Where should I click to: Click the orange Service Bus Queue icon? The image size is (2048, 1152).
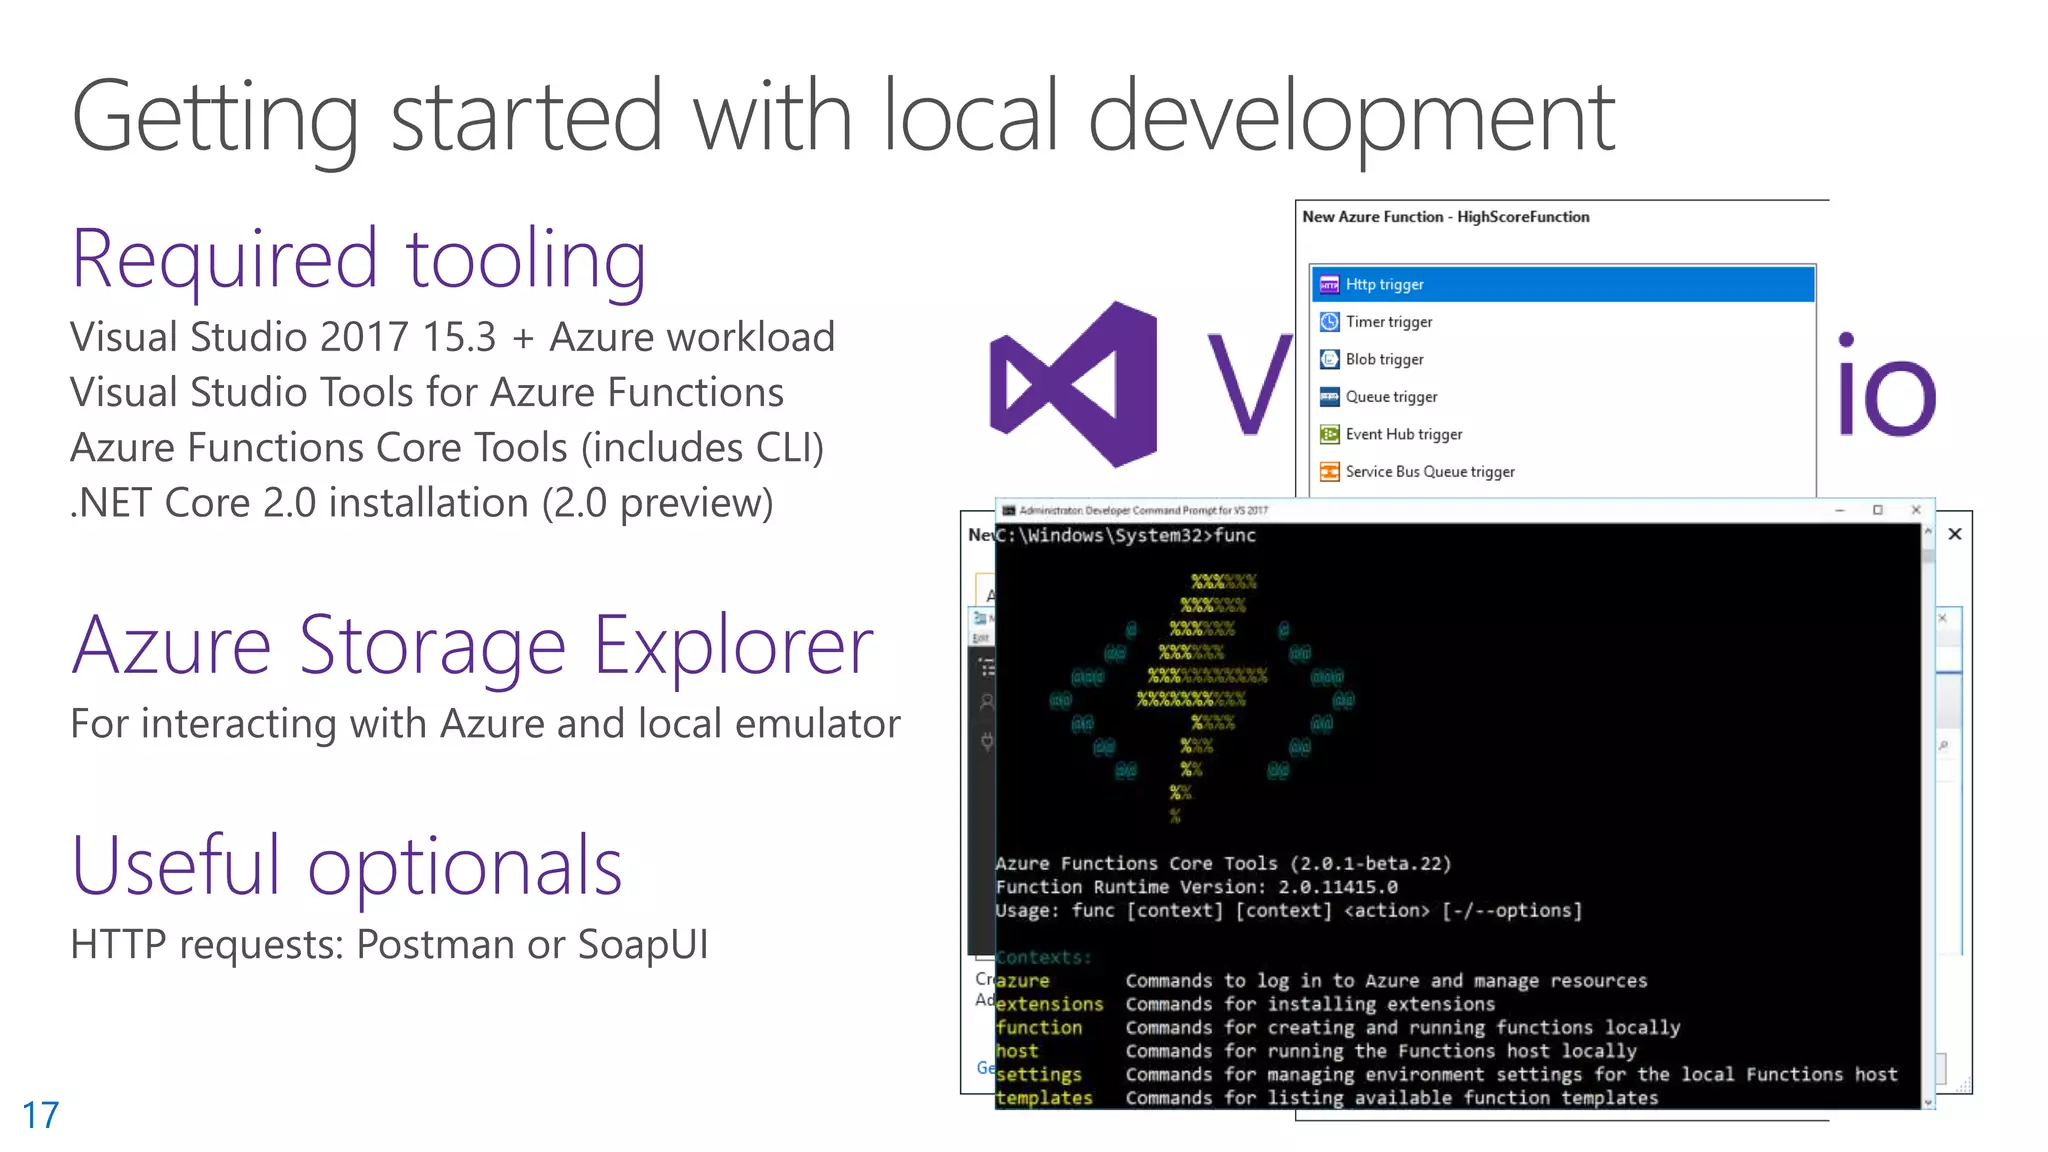tap(1329, 472)
